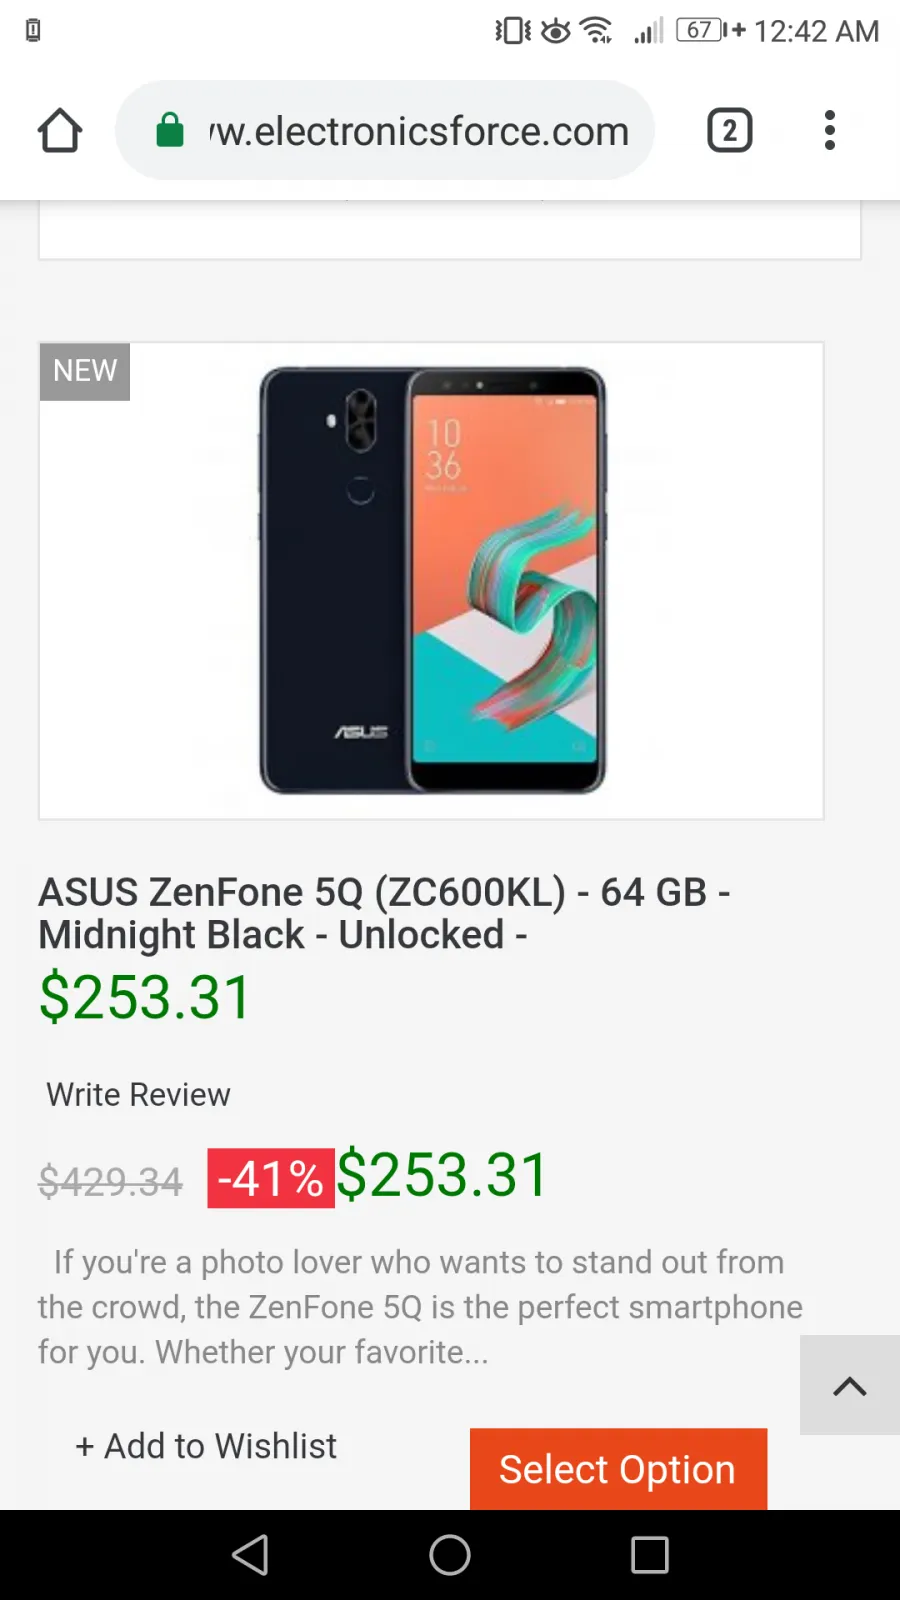Tap the ZenFone 5Q product description text
Screen dimensions: 900x1600
pyautogui.click(x=420, y=1307)
